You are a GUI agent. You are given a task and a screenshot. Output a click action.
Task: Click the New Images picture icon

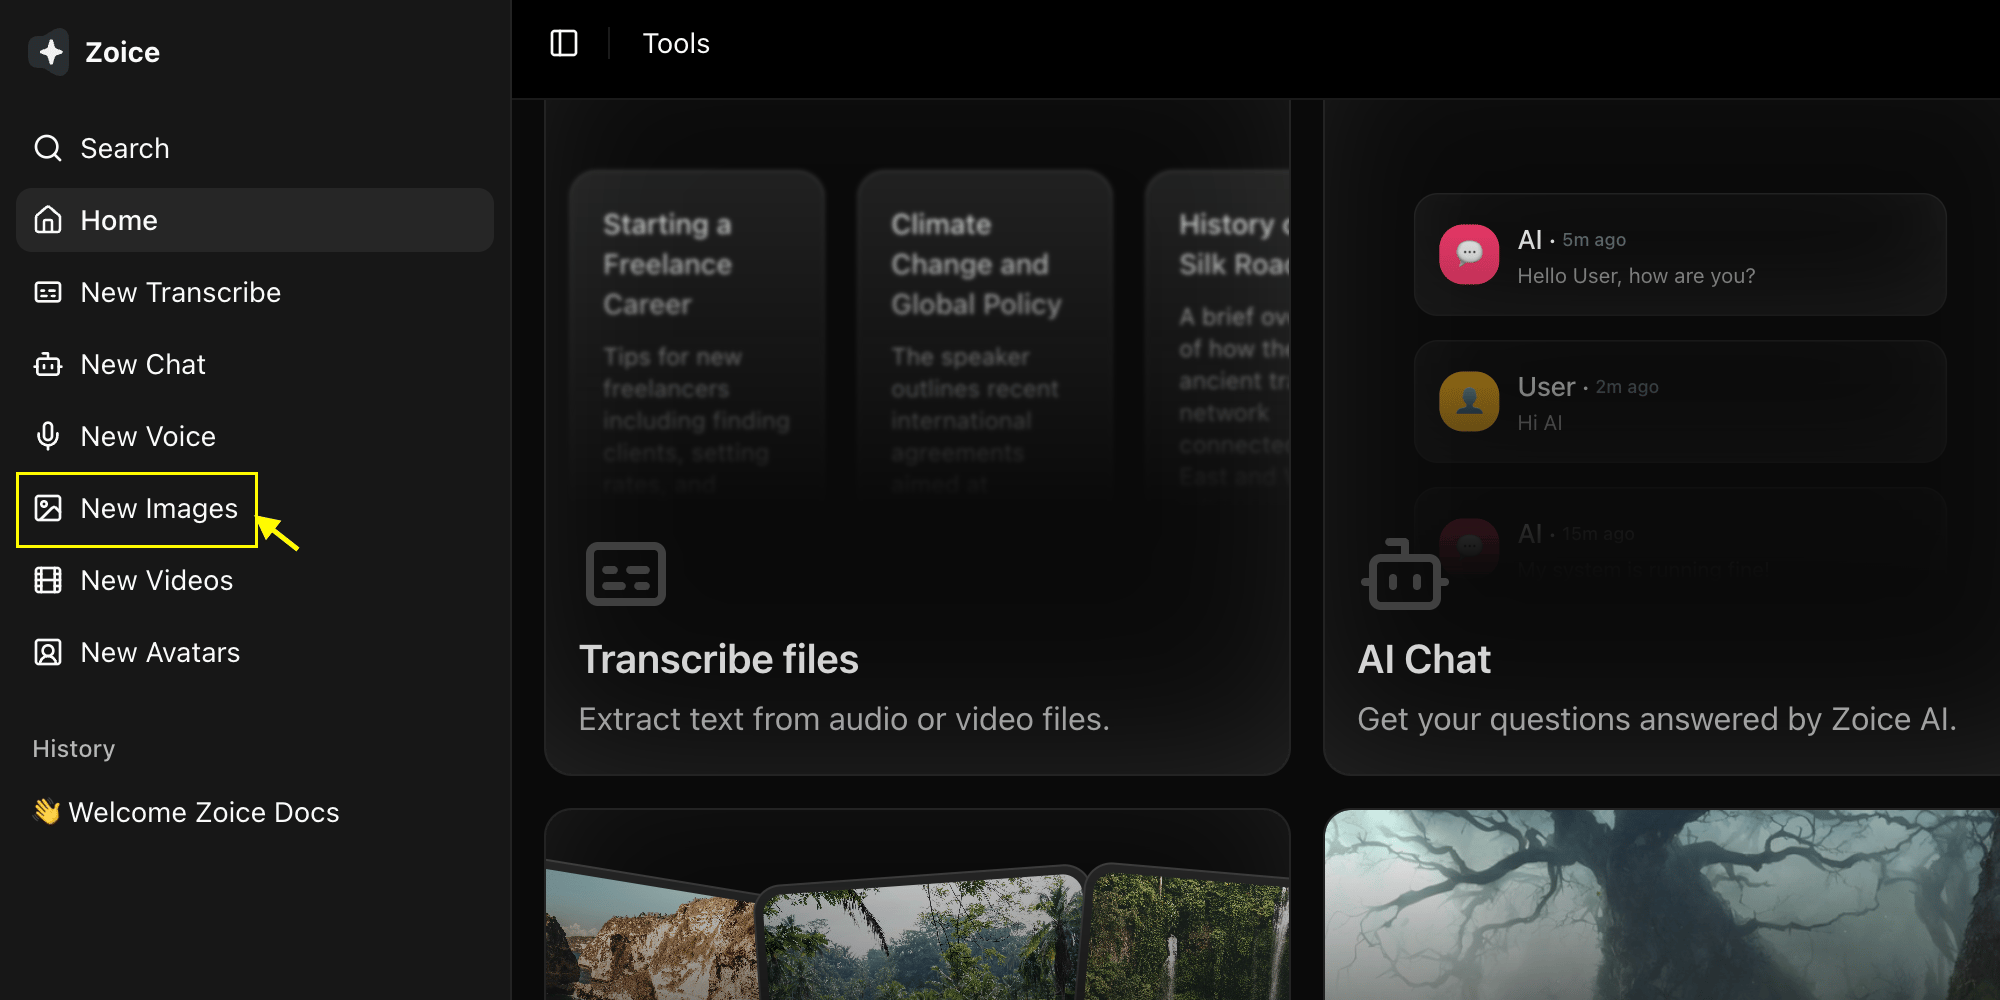click(48, 508)
